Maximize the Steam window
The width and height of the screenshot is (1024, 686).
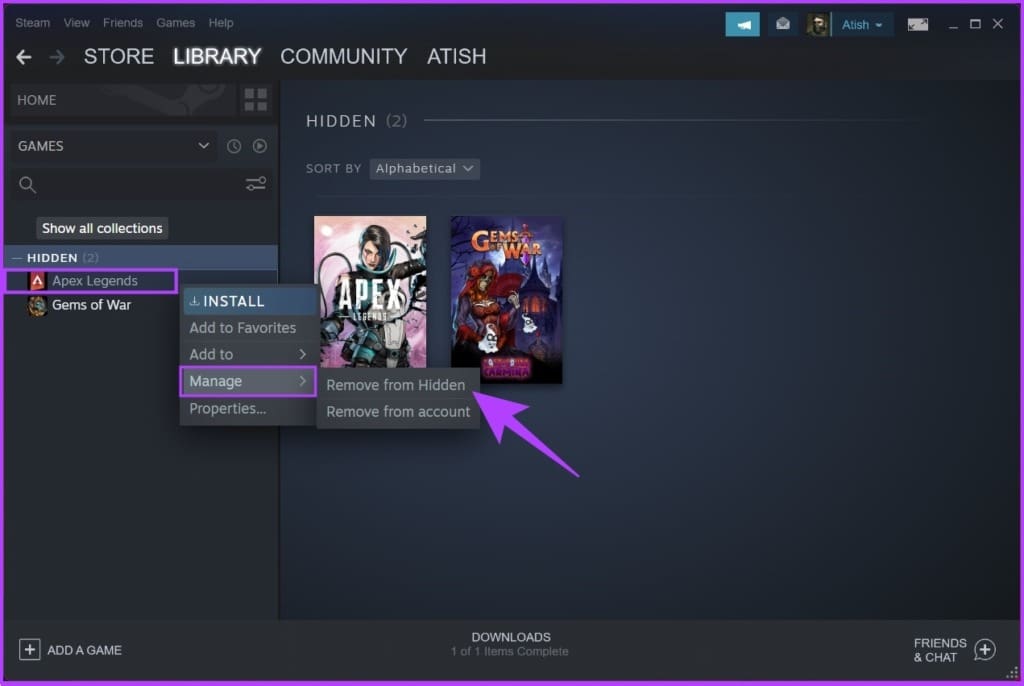coord(975,24)
